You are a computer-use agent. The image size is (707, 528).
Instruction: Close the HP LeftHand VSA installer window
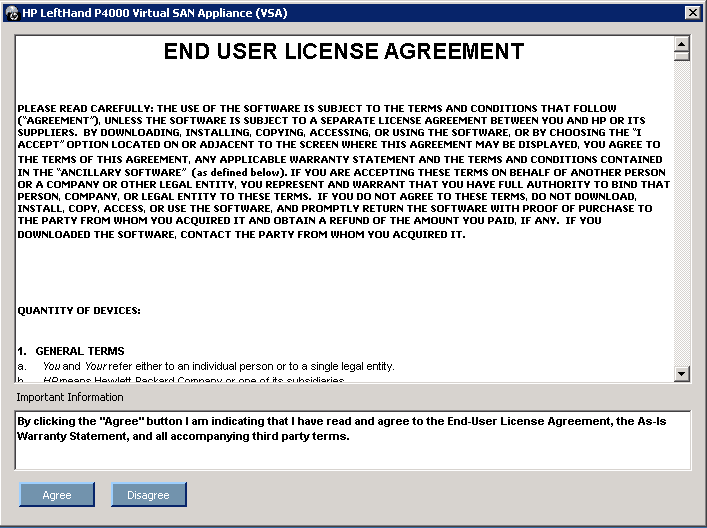pos(692,13)
